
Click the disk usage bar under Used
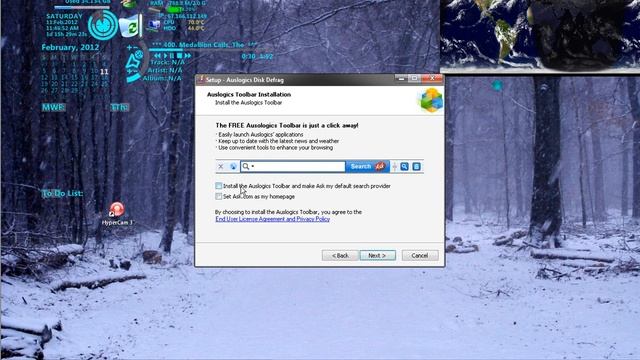(x=82, y=7)
